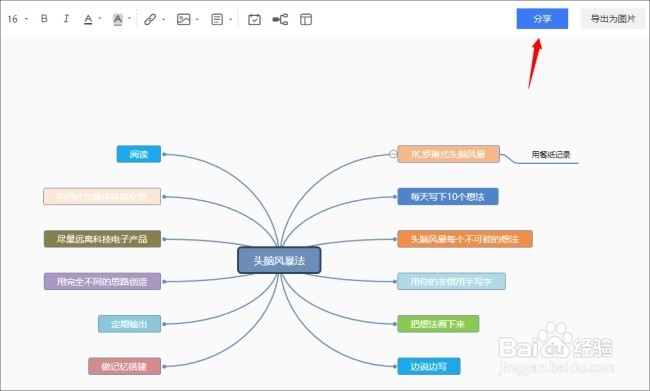650x391 pixels.
Task: Open highlight color dropdown arrow
Action: [x=129, y=19]
